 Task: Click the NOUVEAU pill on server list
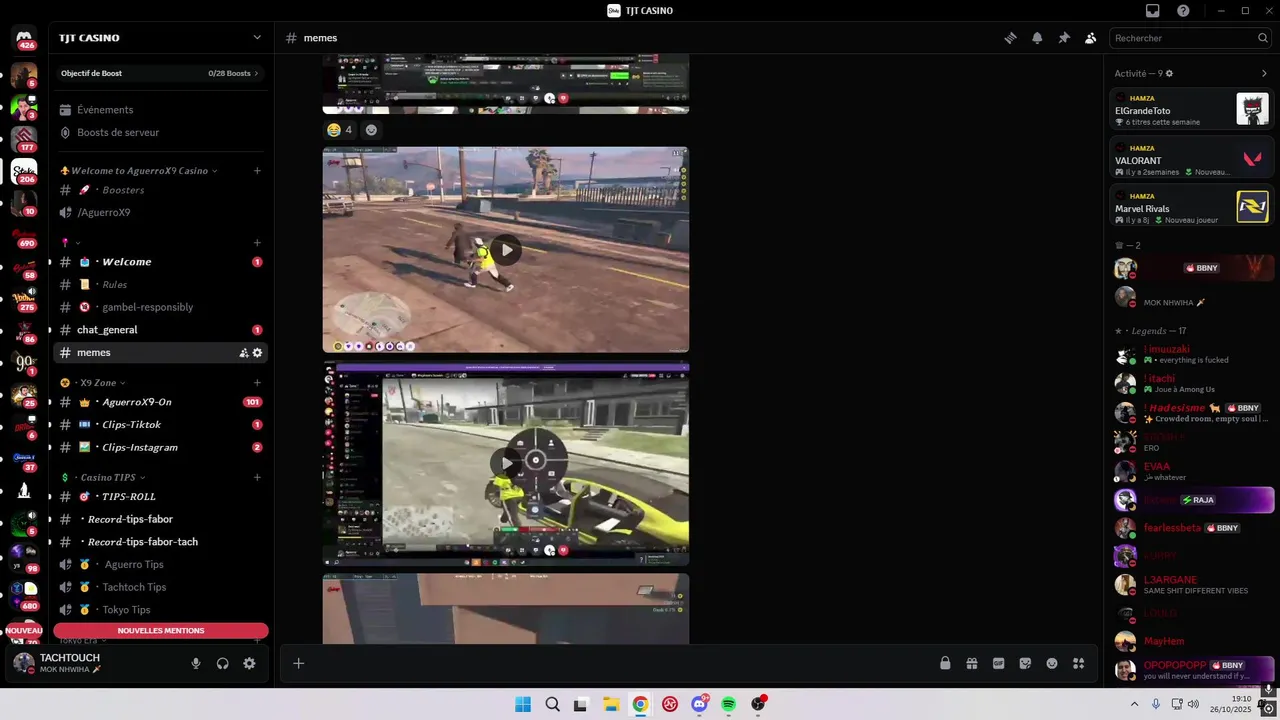[x=23, y=631]
